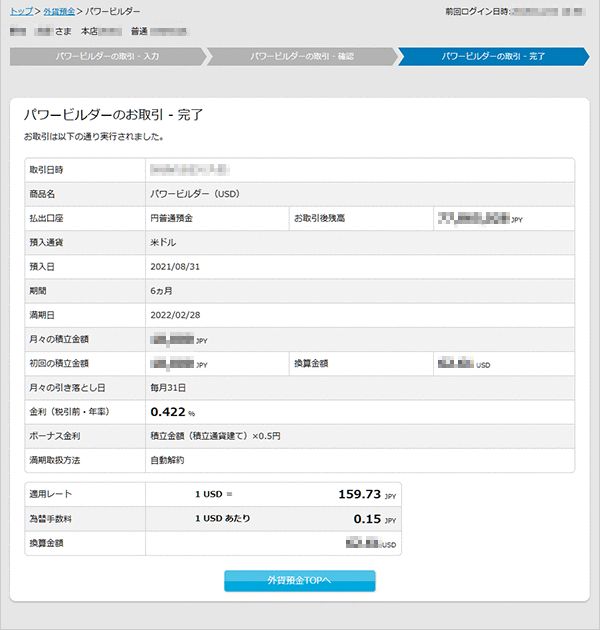Click the 適用レート value 159.73 JPY
Screen dimensions: 600x630
[x=365, y=494]
